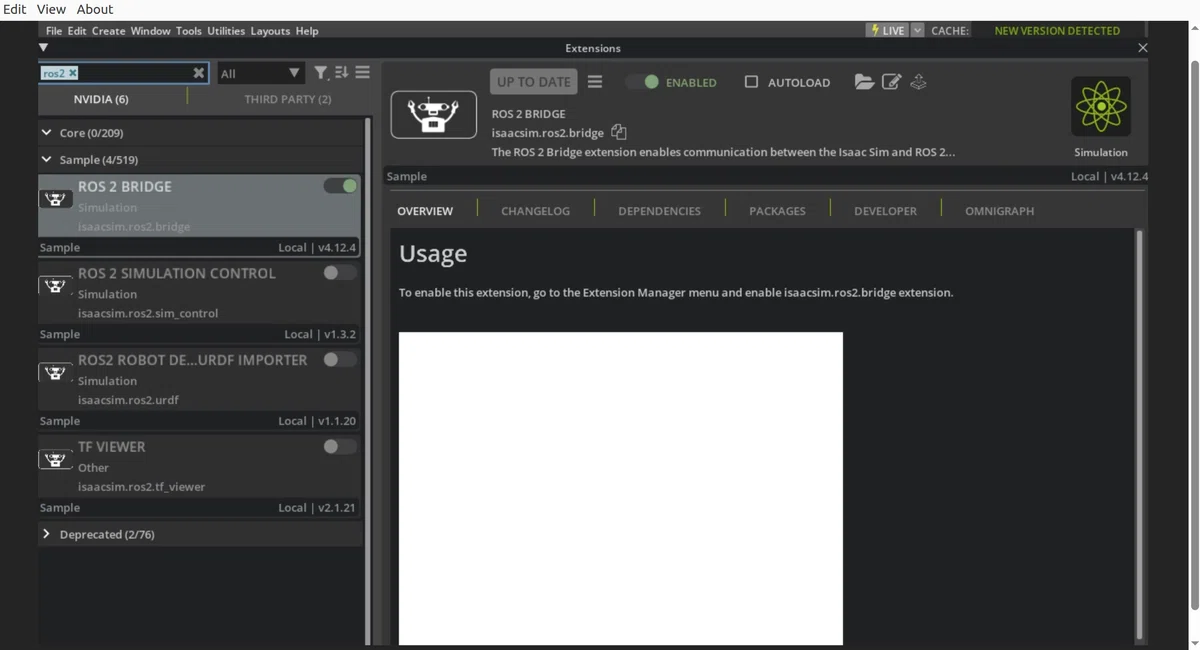Enable the ROS 2 Simulation Control extension
This screenshot has width=1200, height=650.
point(340,273)
